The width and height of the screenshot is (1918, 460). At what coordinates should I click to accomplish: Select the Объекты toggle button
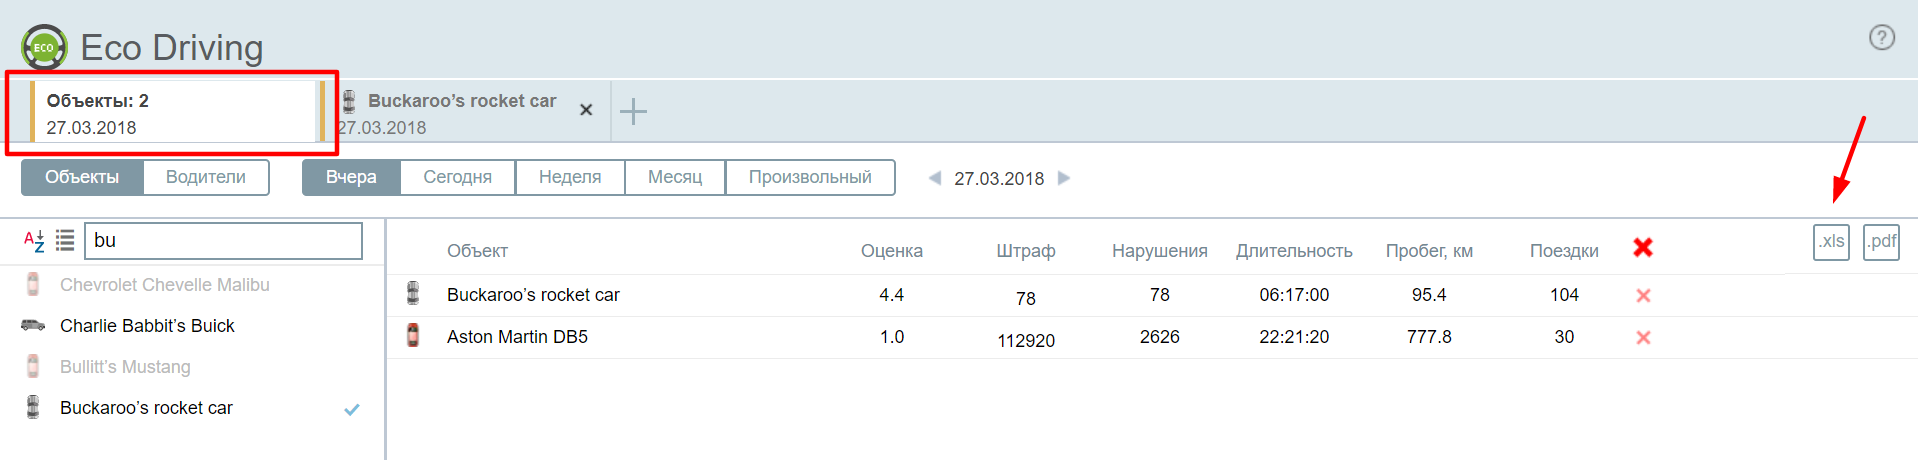82,177
